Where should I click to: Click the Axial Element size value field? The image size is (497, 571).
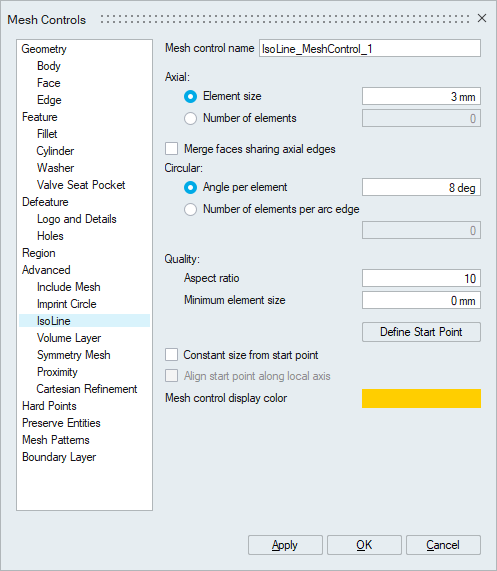point(421,97)
